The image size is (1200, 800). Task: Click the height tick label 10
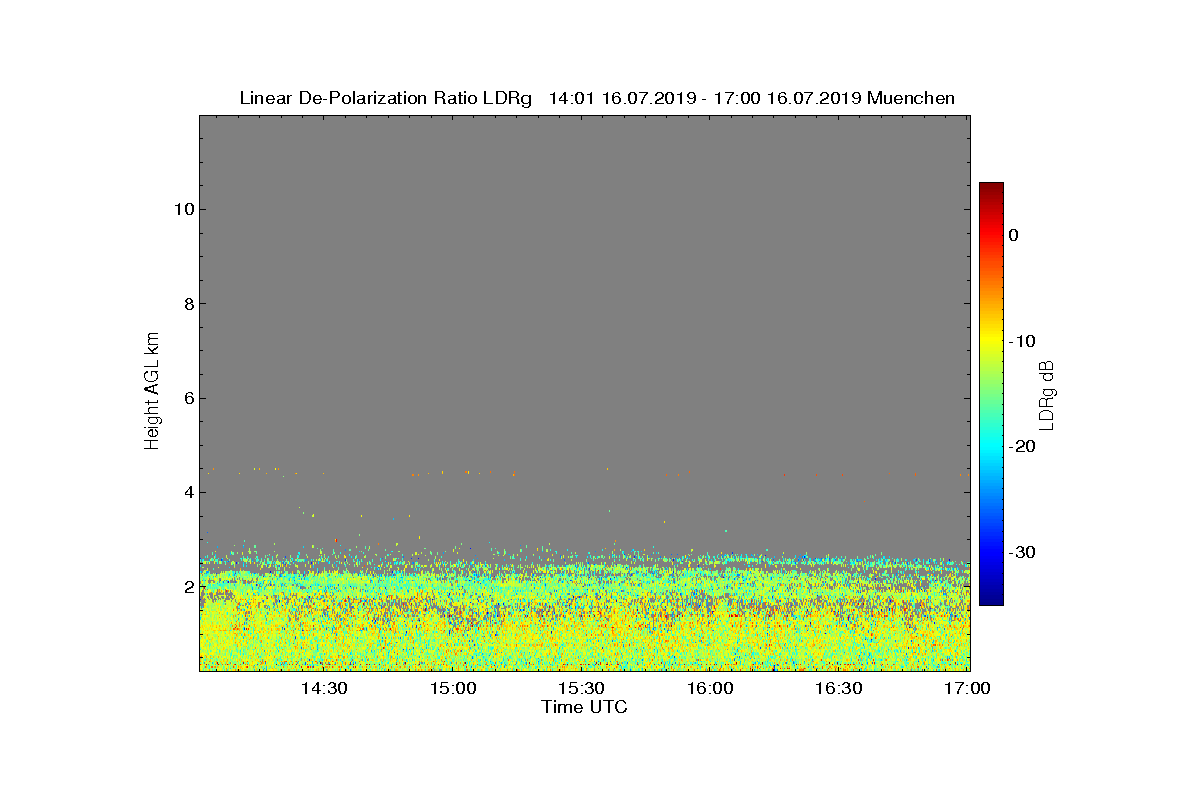point(183,209)
